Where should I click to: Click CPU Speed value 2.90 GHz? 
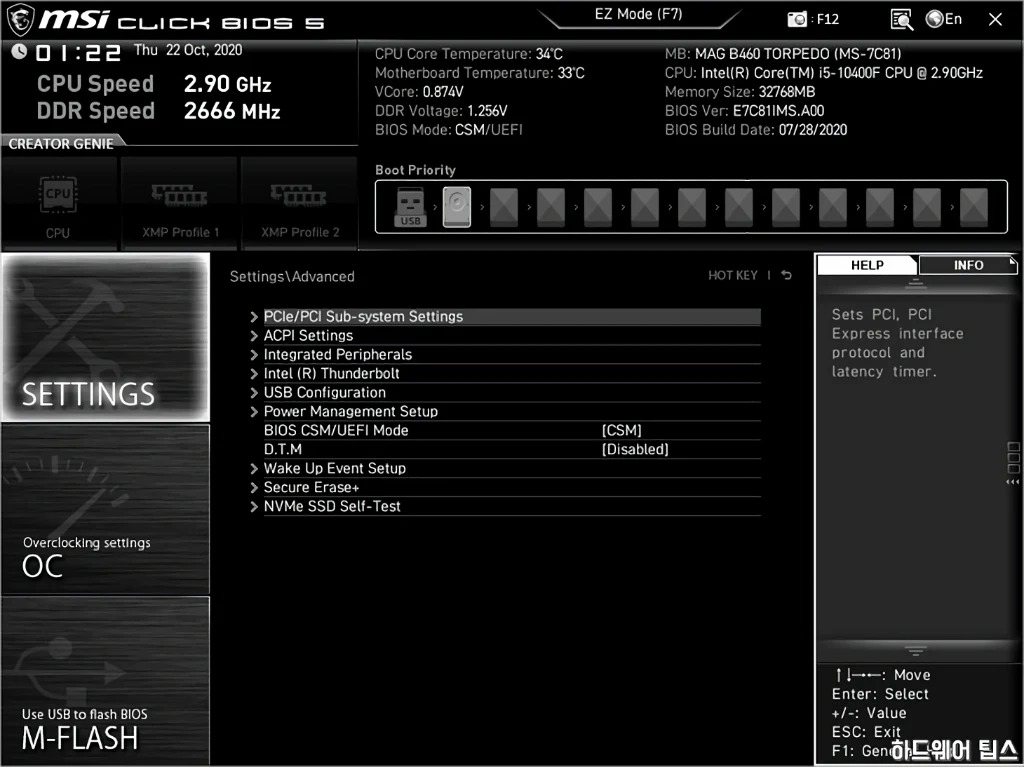(x=227, y=84)
